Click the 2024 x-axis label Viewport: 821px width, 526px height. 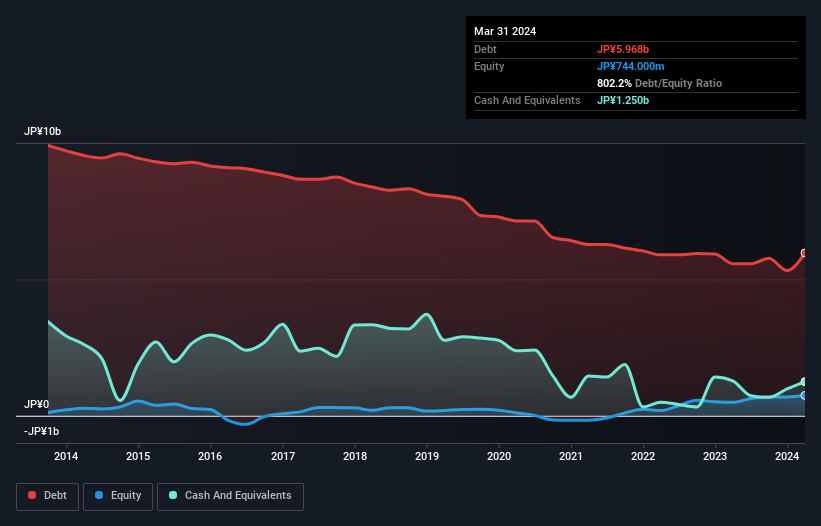[x=787, y=456]
